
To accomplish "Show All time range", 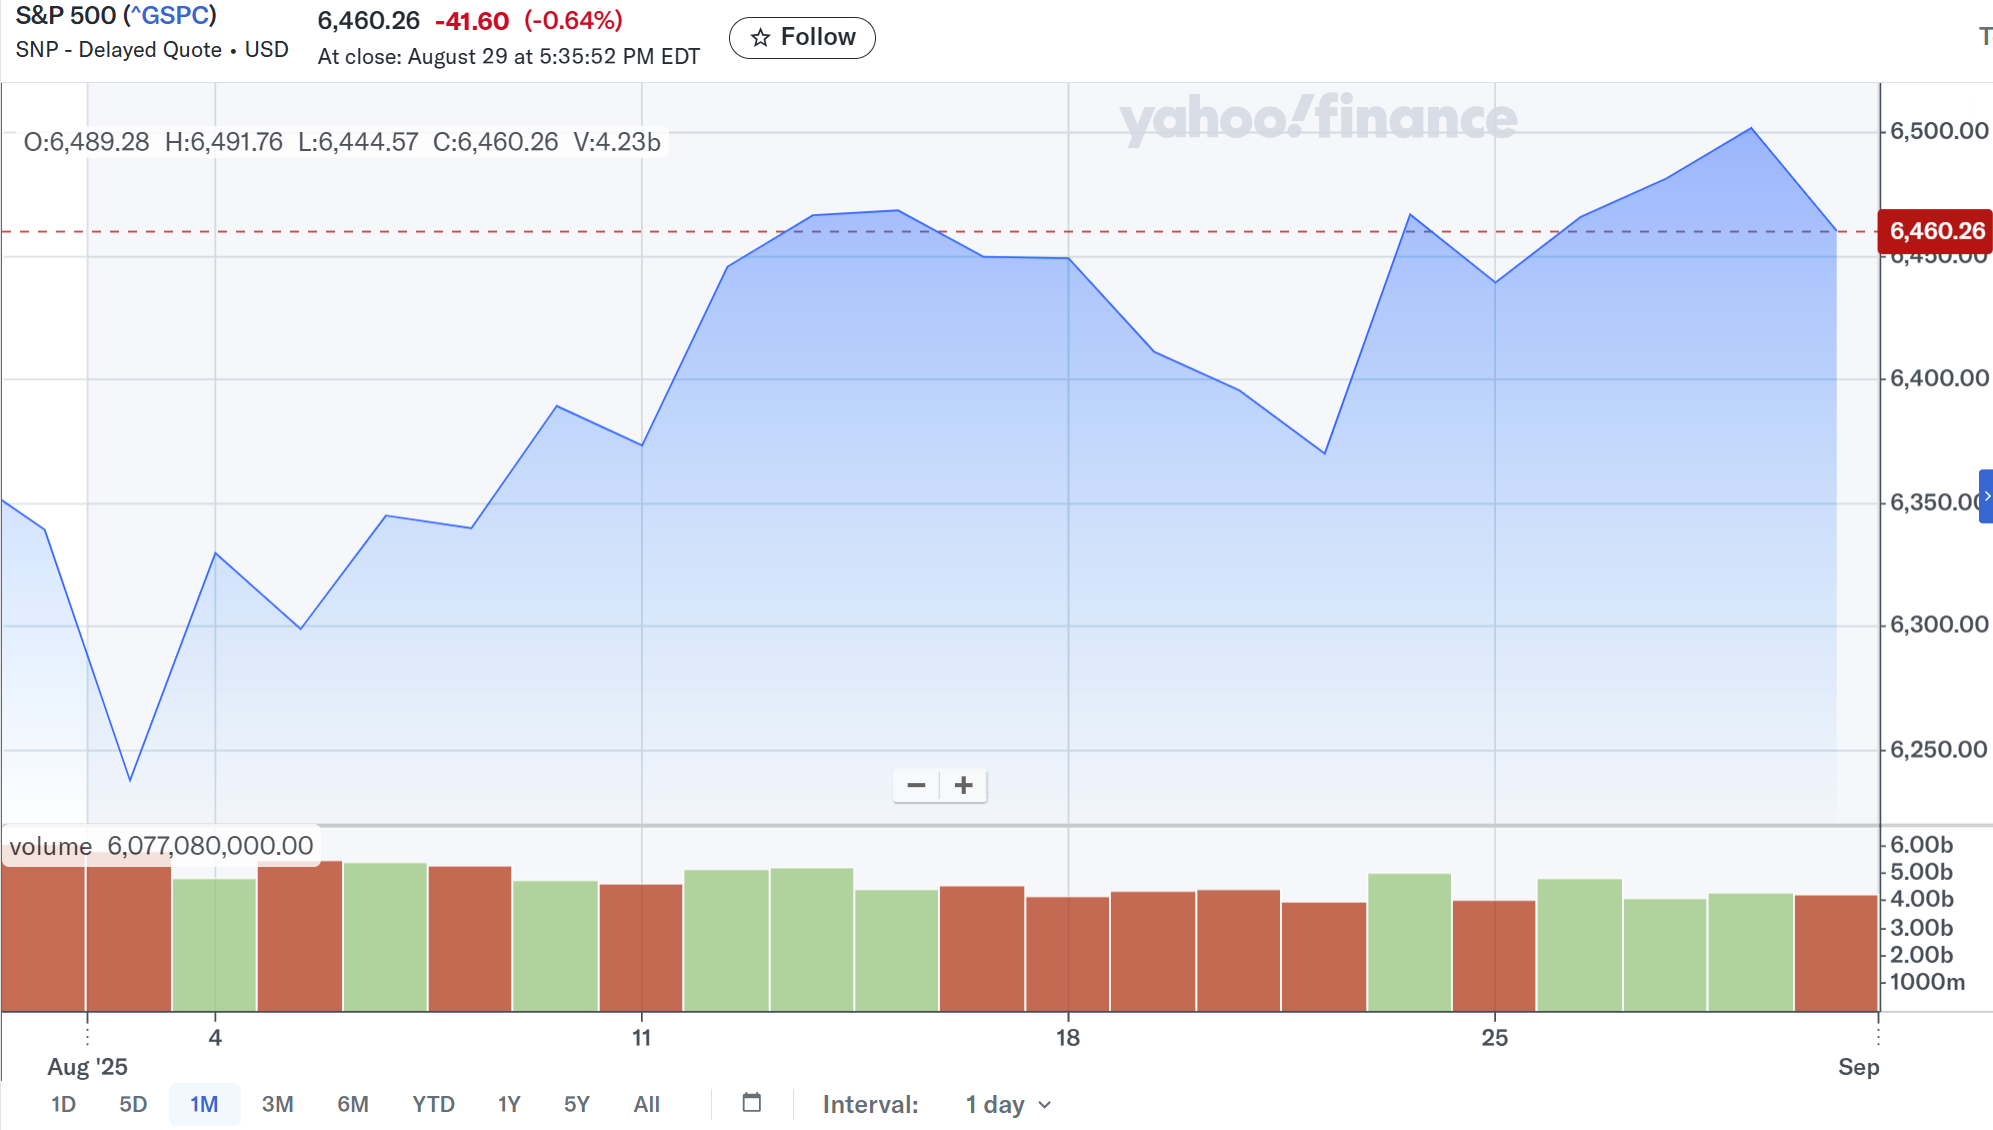I will click(x=646, y=1105).
